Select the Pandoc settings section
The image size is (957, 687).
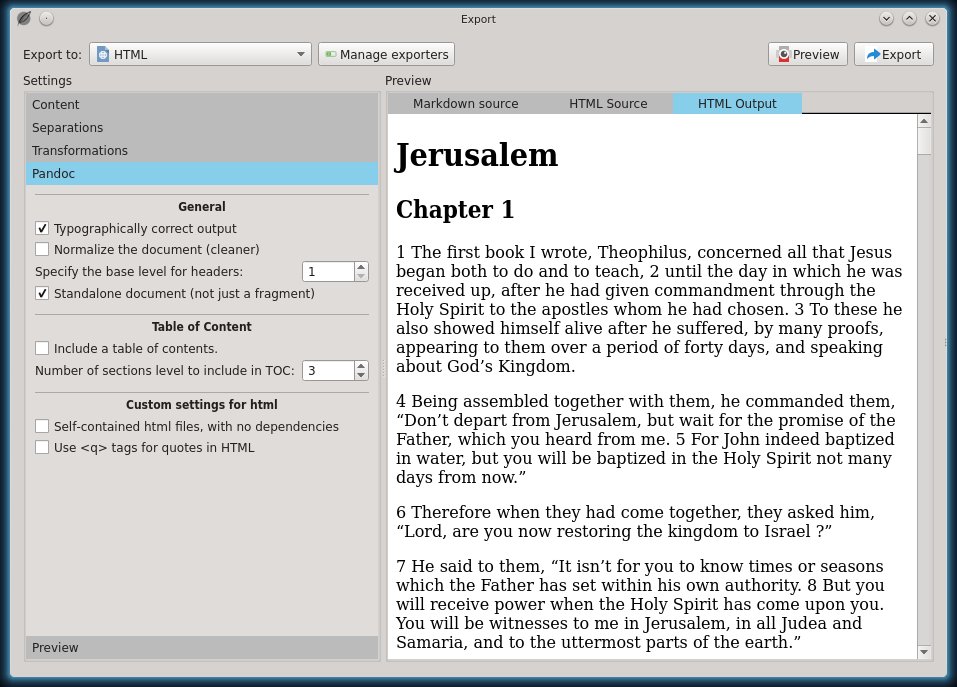(x=202, y=173)
